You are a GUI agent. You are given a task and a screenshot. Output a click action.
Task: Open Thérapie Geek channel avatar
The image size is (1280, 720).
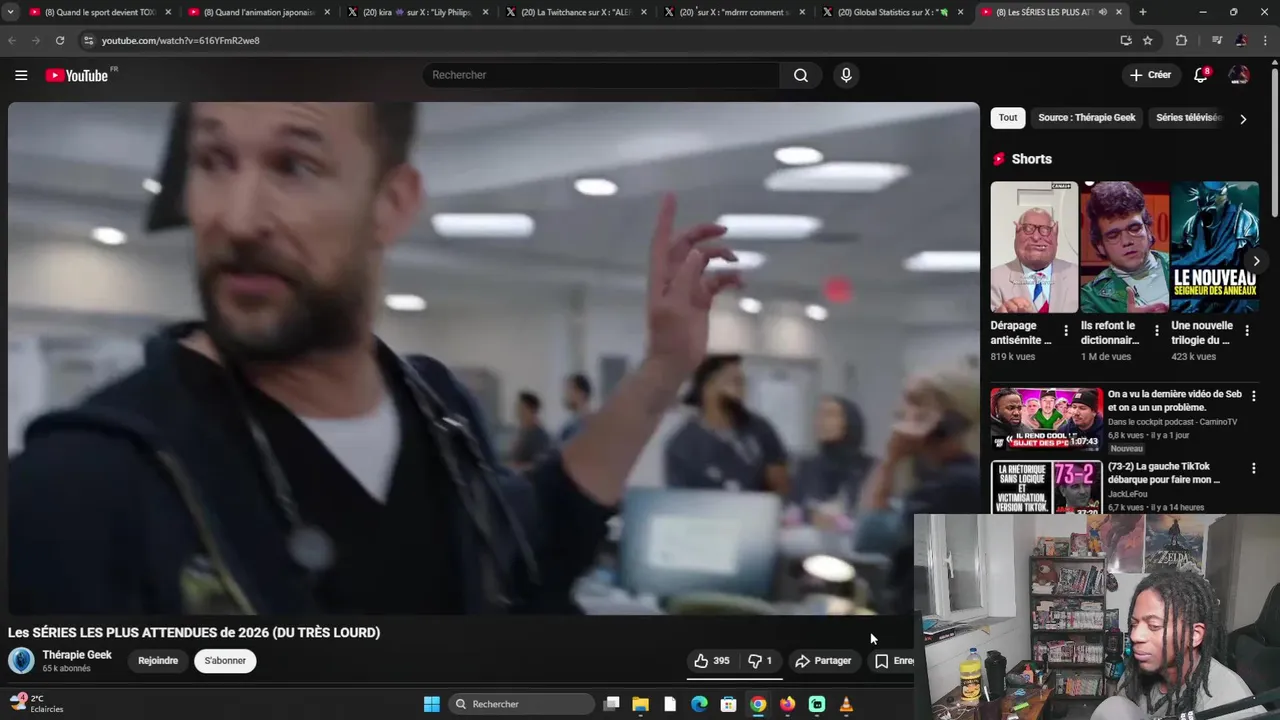click(x=21, y=660)
